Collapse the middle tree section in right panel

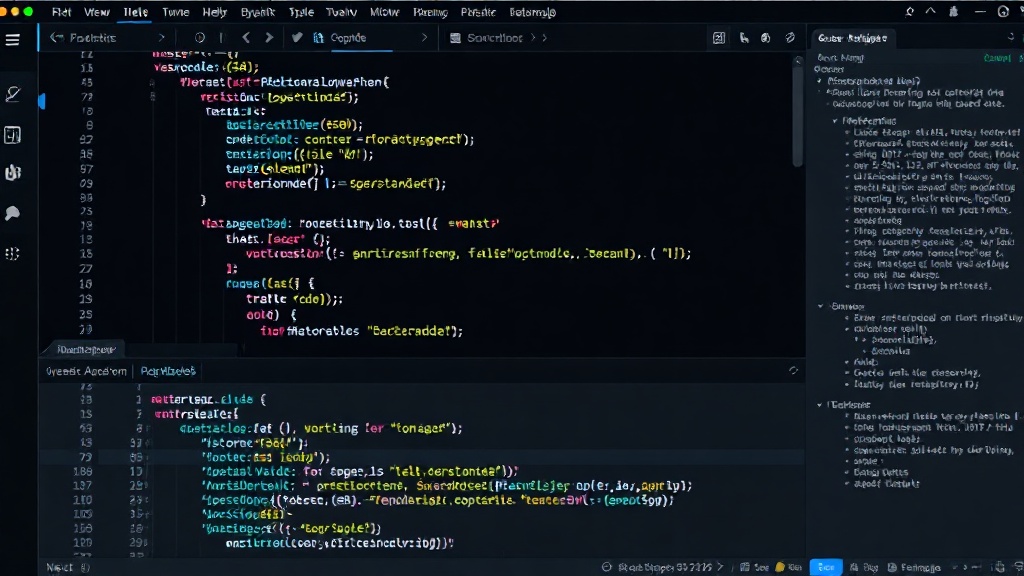pos(821,306)
